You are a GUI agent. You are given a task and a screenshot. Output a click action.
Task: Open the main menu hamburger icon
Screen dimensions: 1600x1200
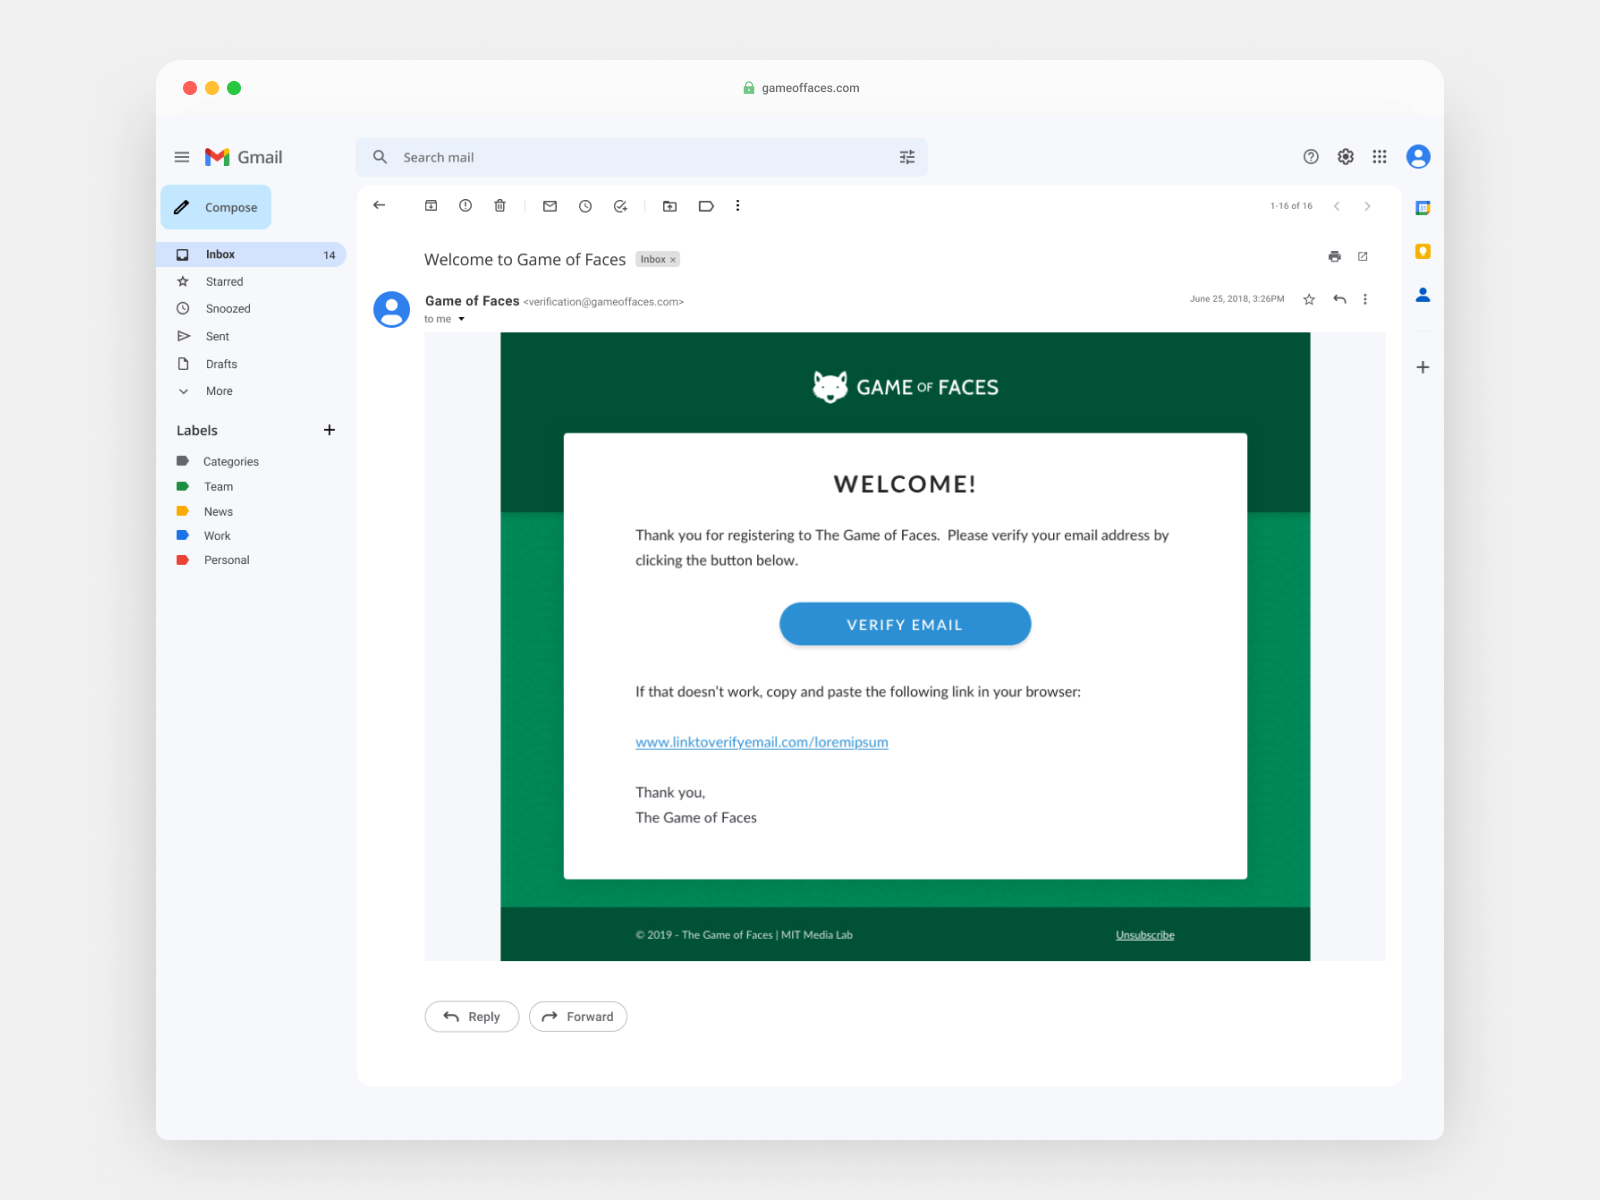click(182, 157)
